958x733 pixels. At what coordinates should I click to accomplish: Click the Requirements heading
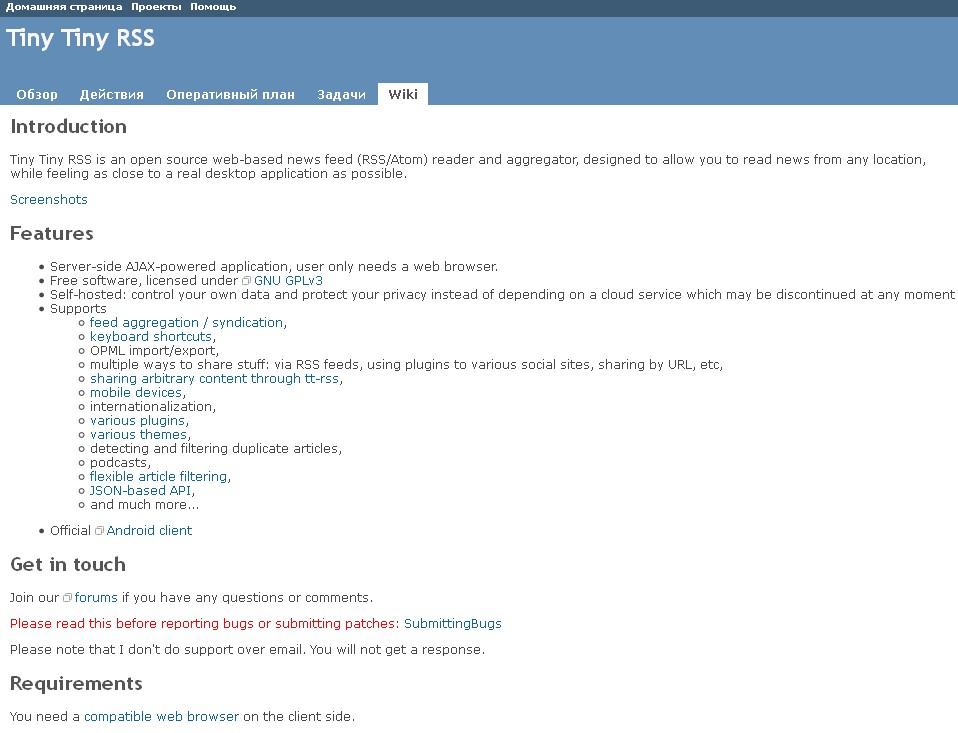click(76, 684)
